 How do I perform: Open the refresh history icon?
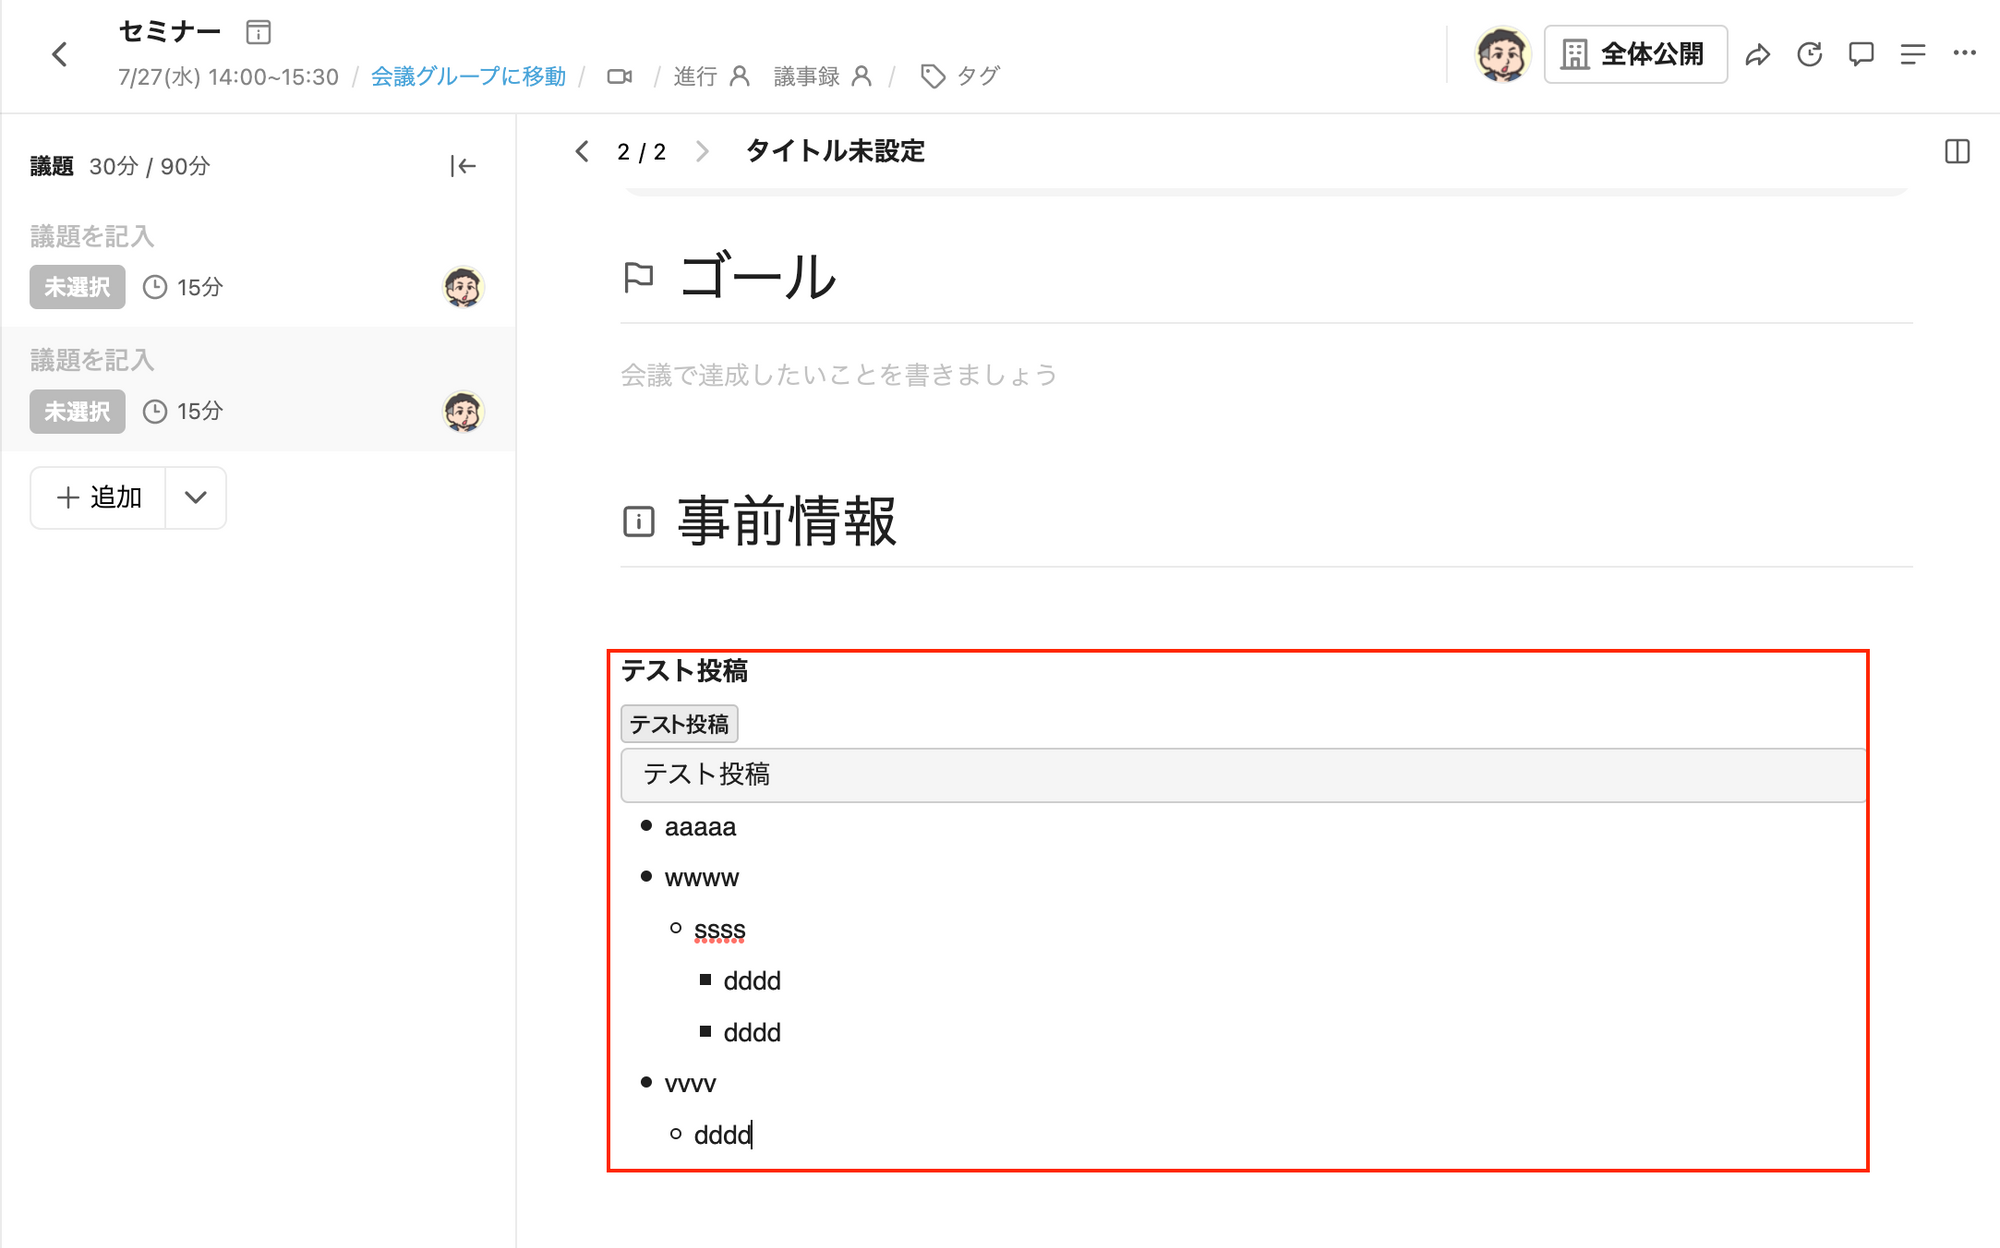1810,54
